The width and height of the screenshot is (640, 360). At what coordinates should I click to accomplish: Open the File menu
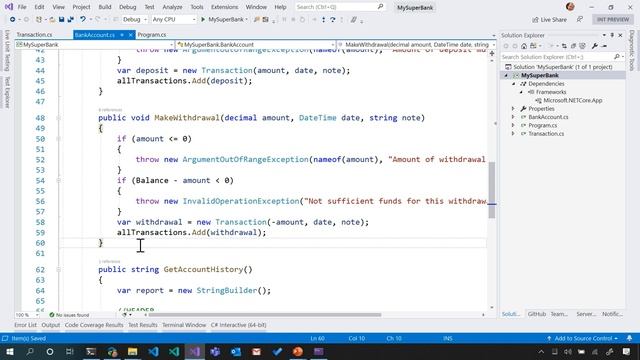tap(22, 7)
